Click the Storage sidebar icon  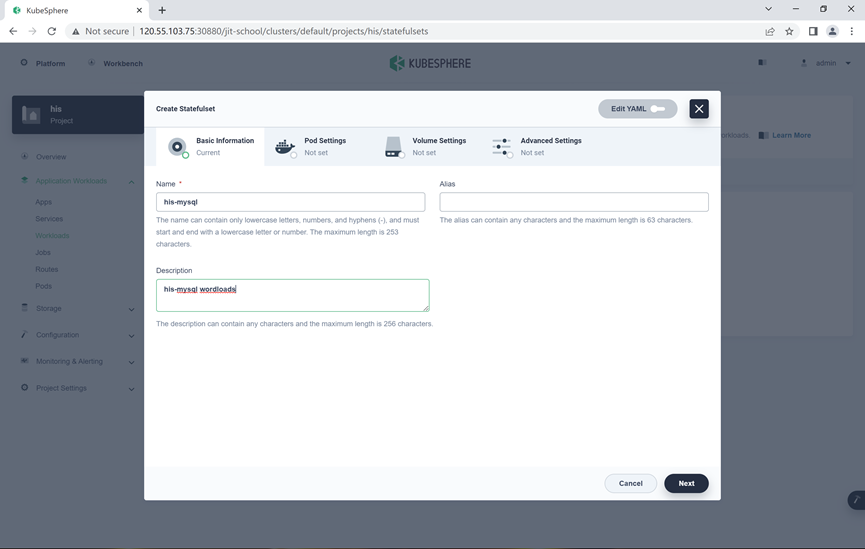[24, 307]
